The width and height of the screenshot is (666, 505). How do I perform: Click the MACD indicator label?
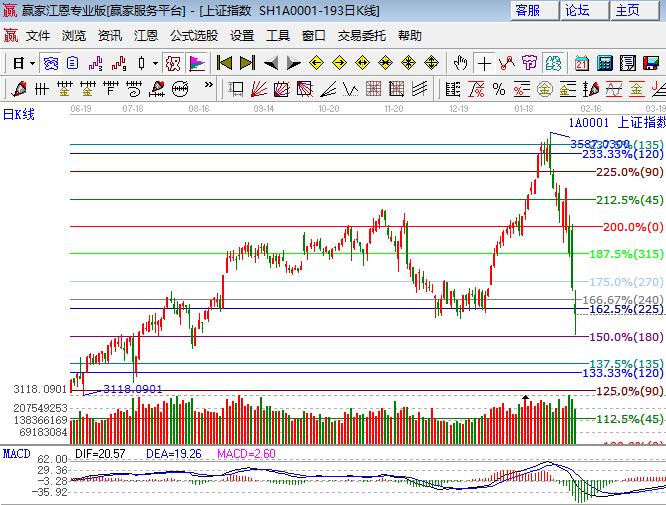[x=16, y=453]
